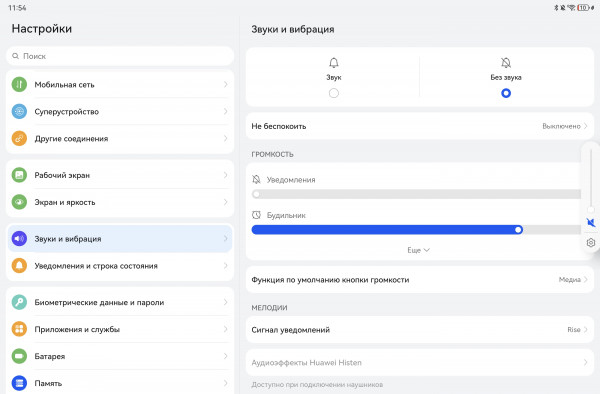This screenshot has height=394, width=600.
Task: Open Другие соединения settings
Action: click(x=120, y=138)
